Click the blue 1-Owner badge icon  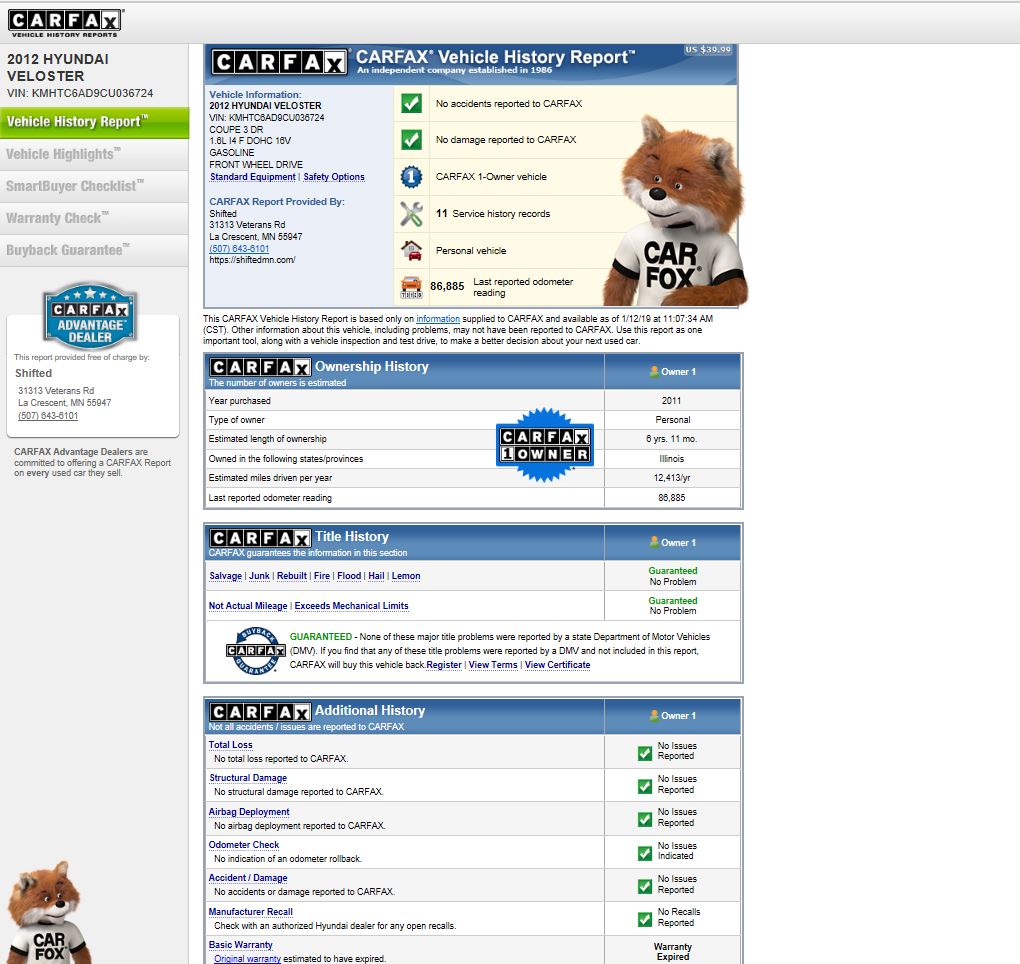point(411,177)
